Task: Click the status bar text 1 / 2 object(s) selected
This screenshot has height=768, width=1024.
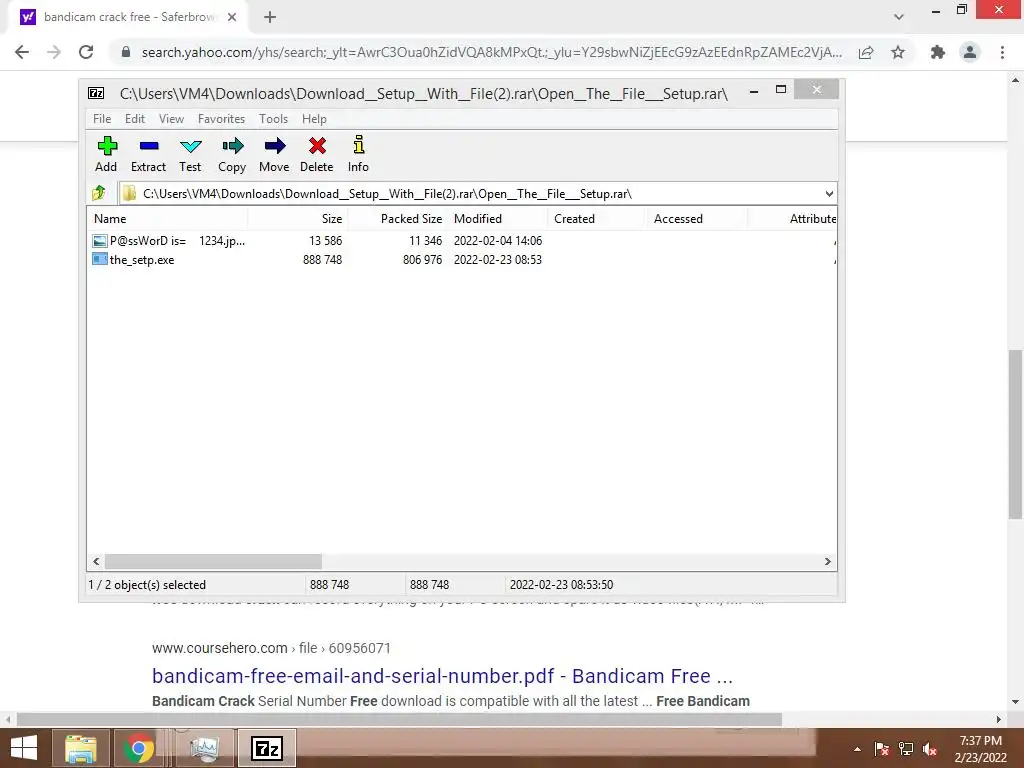Action: pyautogui.click(x=147, y=585)
